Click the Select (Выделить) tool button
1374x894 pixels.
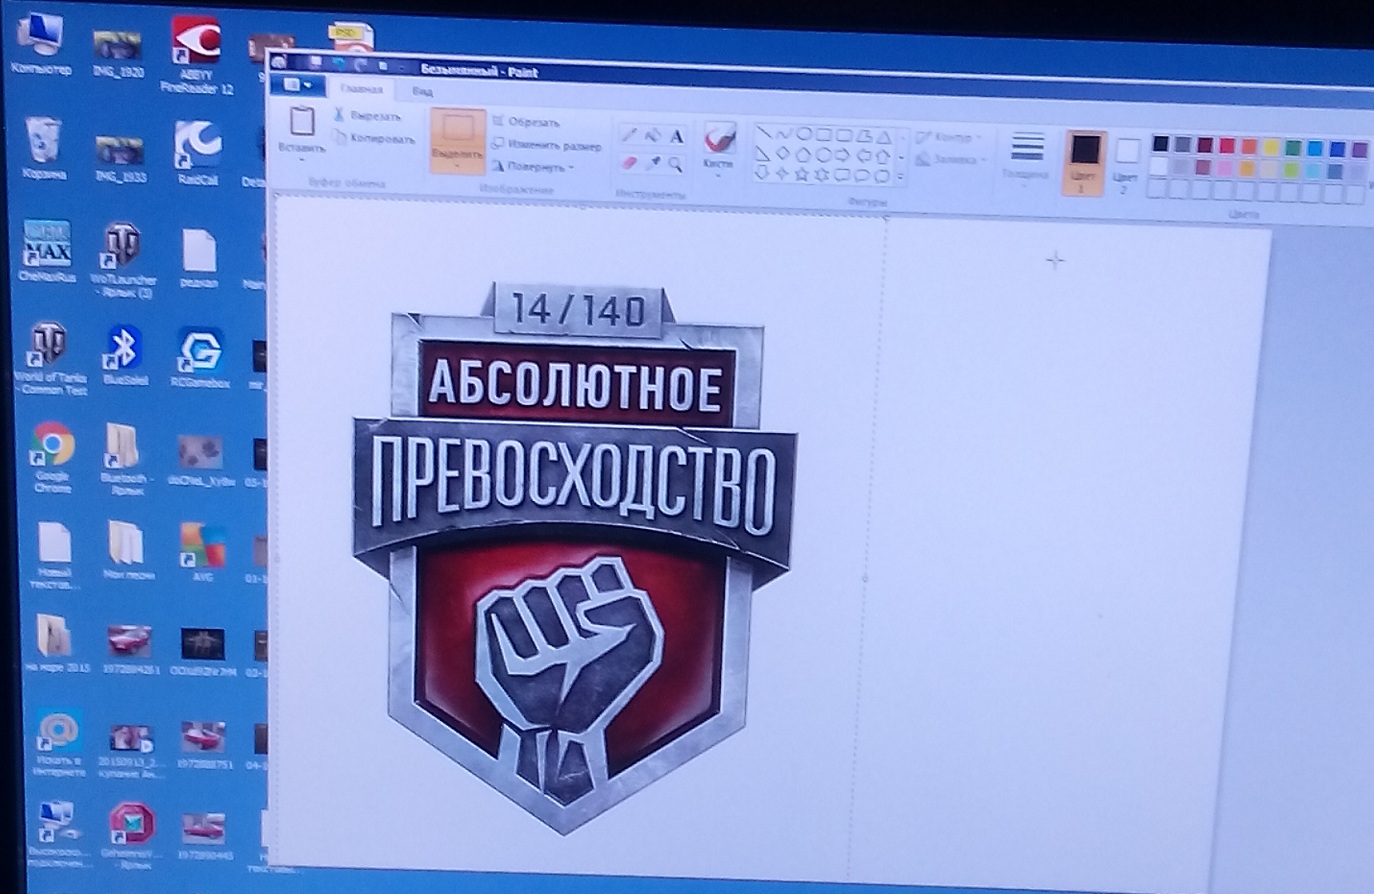pos(457,141)
